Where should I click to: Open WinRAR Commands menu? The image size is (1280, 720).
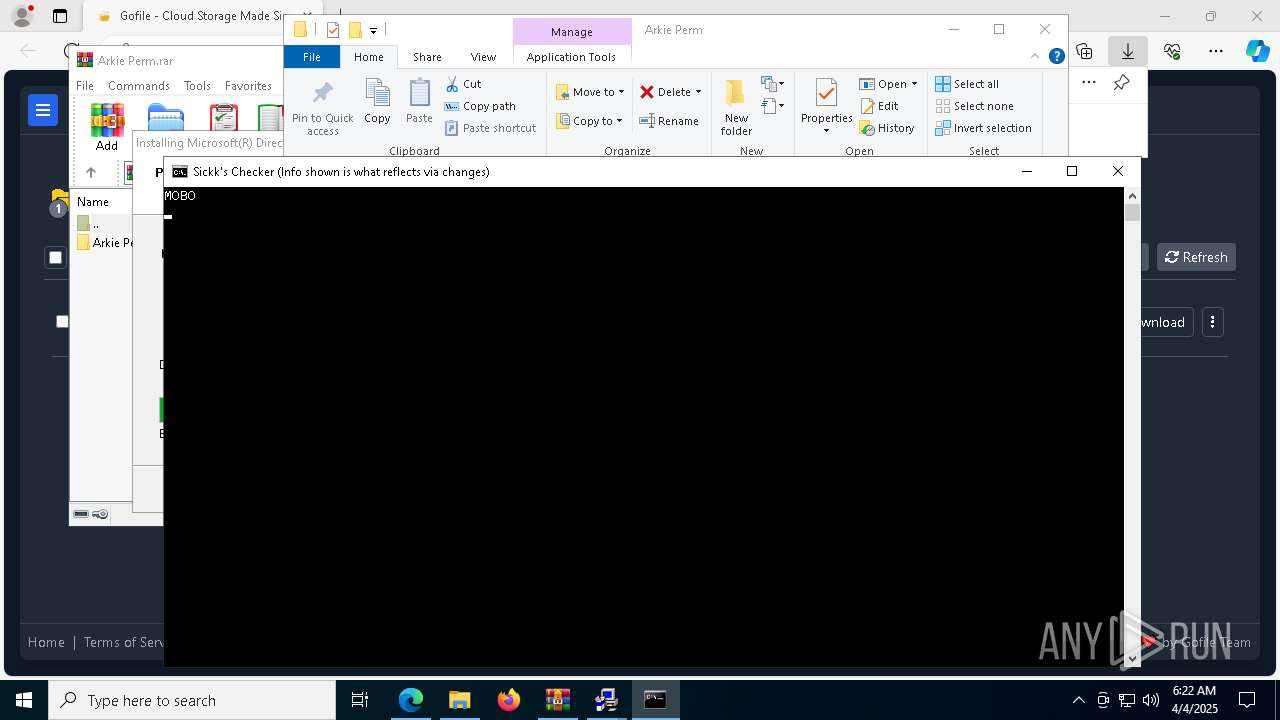(139, 86)
